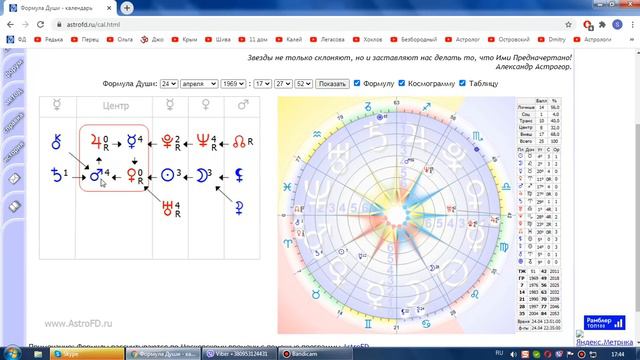Screen dimensions: 640x360
Task: Click the Lilith black moon glyph
Action: click(x=240, y=176)
